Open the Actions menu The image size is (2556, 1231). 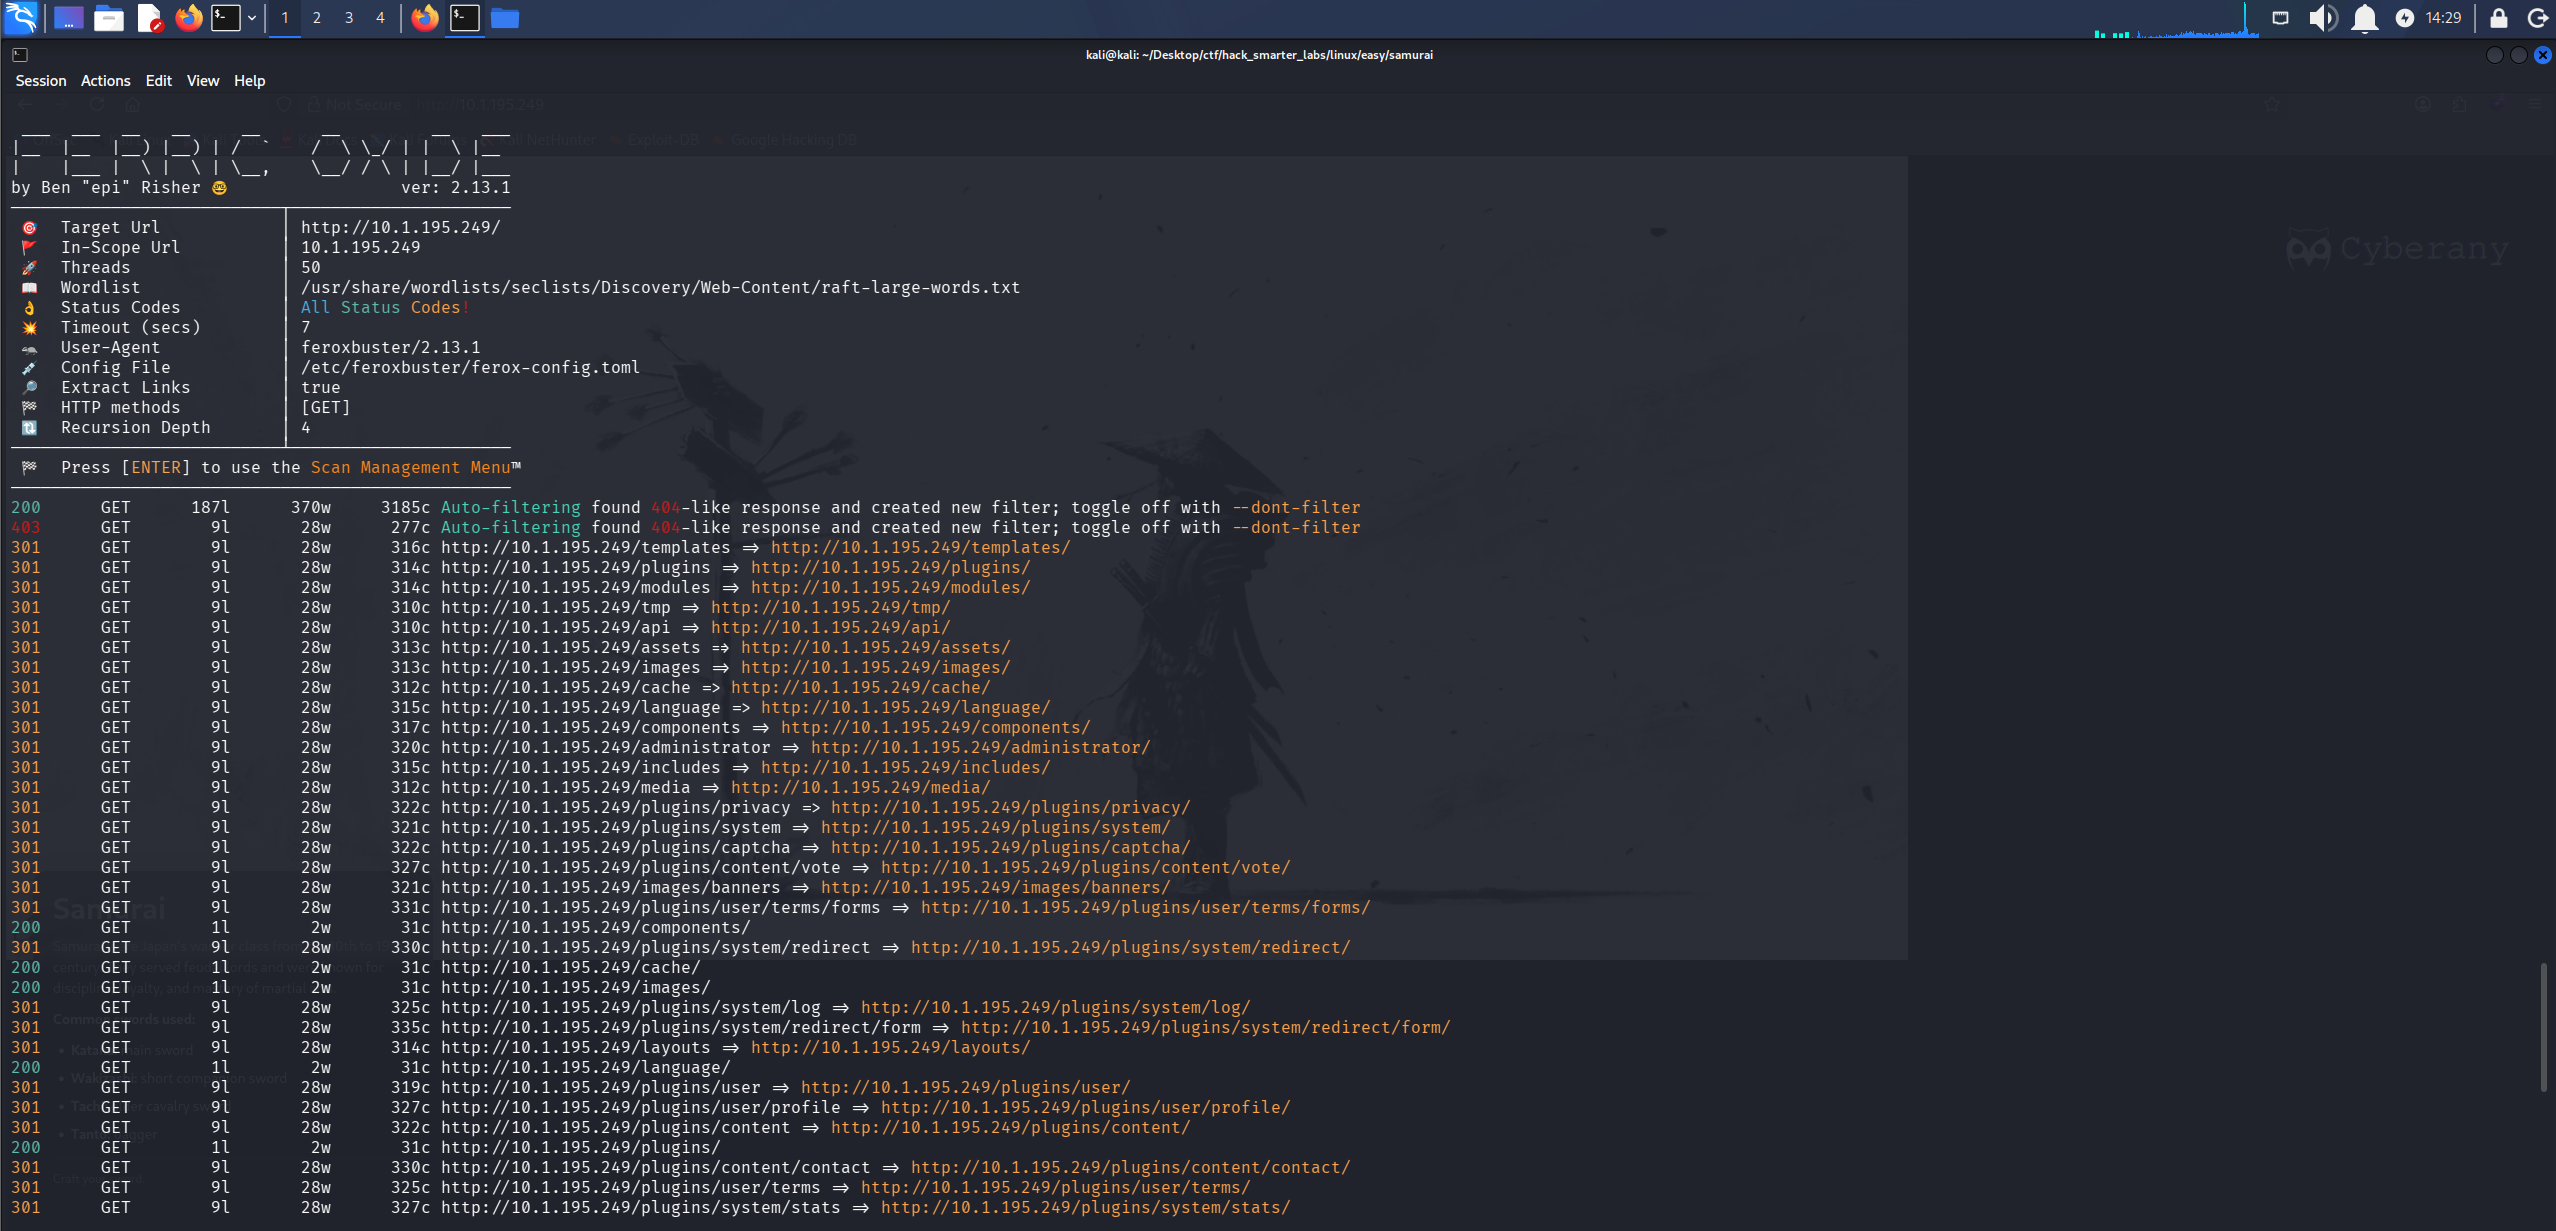106,81
